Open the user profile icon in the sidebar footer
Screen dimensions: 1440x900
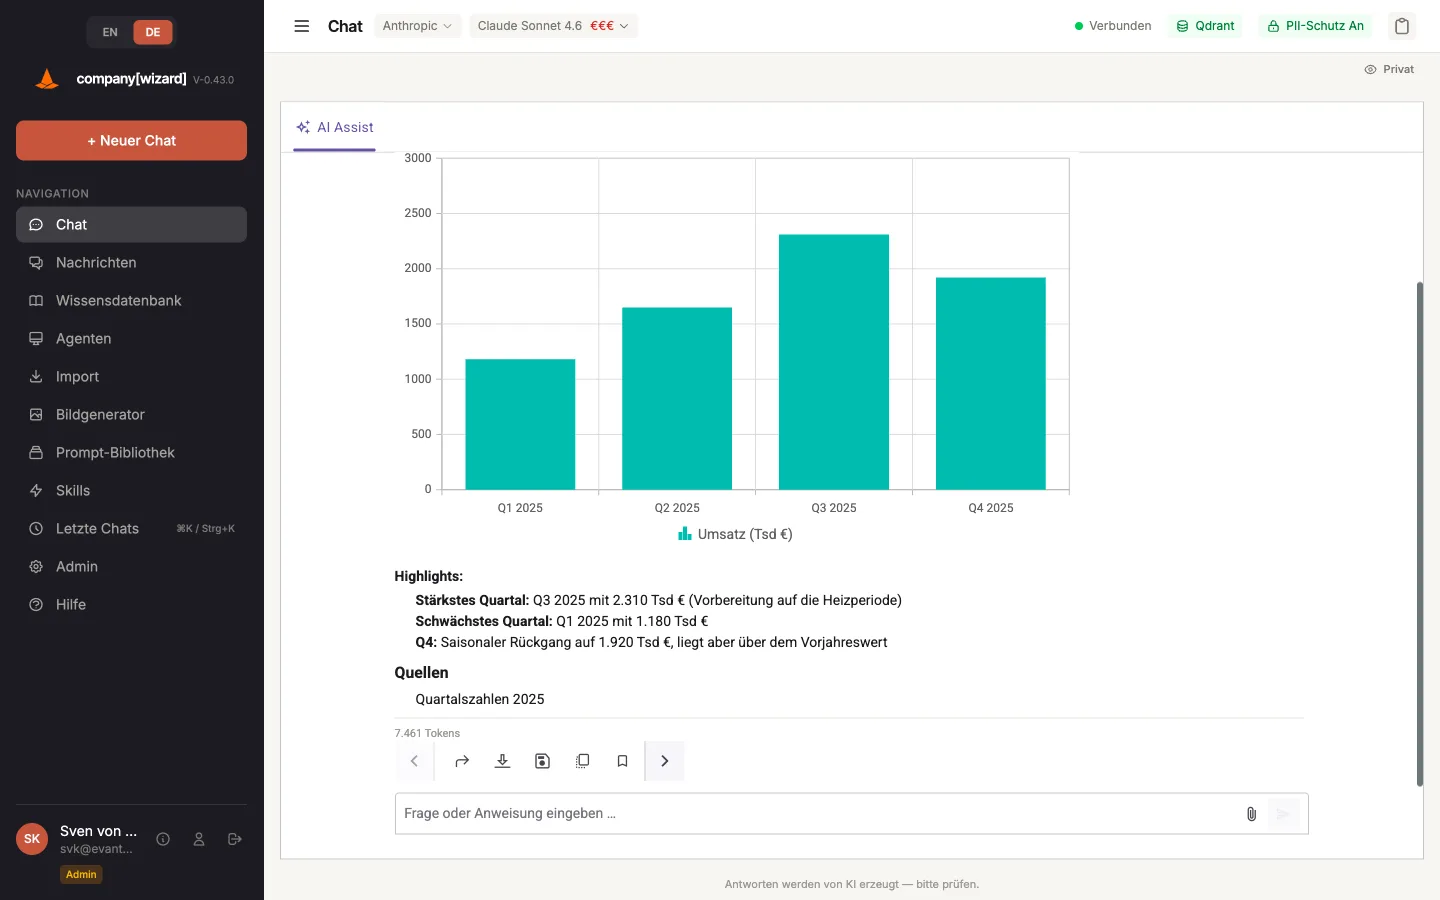(x=199, y=839)
